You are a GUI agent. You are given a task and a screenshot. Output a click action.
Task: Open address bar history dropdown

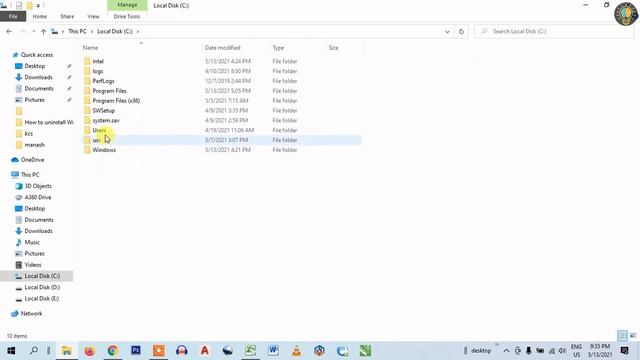[447, 31]
